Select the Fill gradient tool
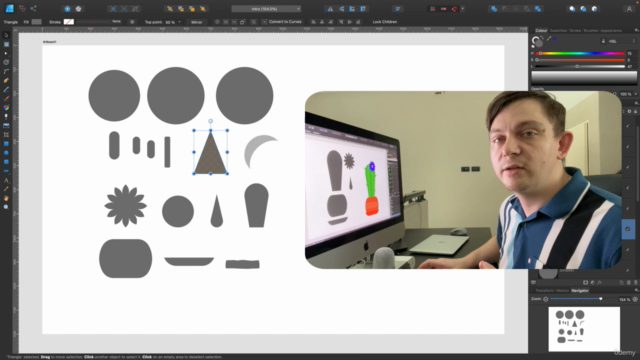640x360 pixels. point(6,107)
